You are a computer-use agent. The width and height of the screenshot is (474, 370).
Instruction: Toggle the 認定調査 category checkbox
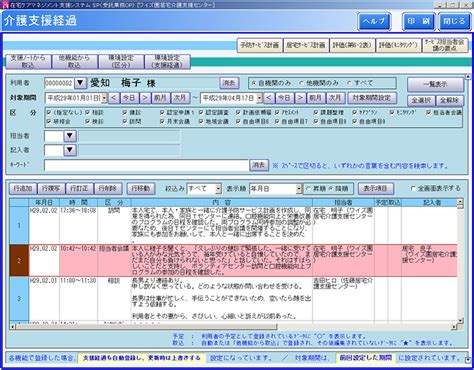pyautogui.click(x=201, y=113)
